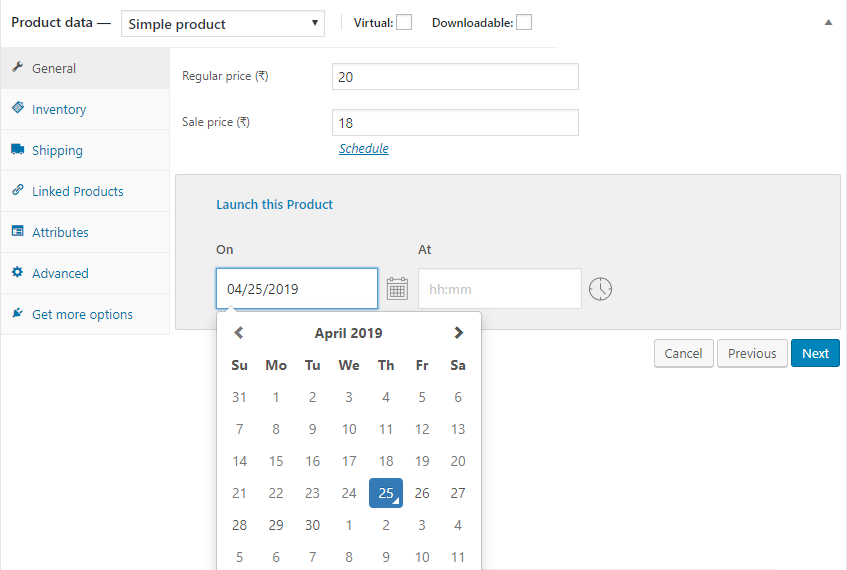Click the Regular price input field

point(455,77)
